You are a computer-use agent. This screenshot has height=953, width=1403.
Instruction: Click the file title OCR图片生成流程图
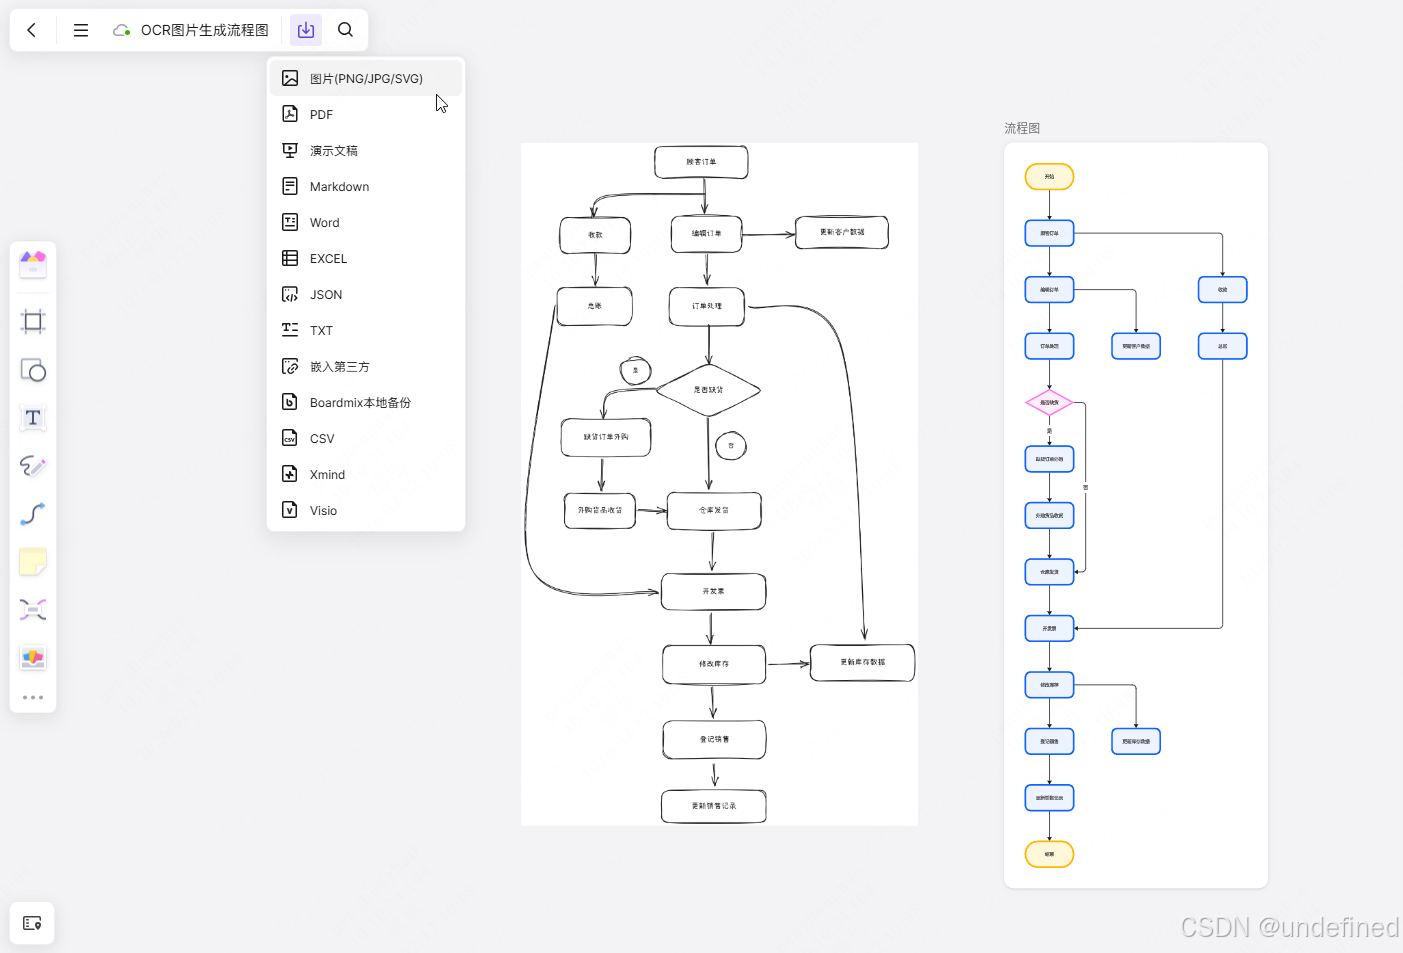point(205,30)
